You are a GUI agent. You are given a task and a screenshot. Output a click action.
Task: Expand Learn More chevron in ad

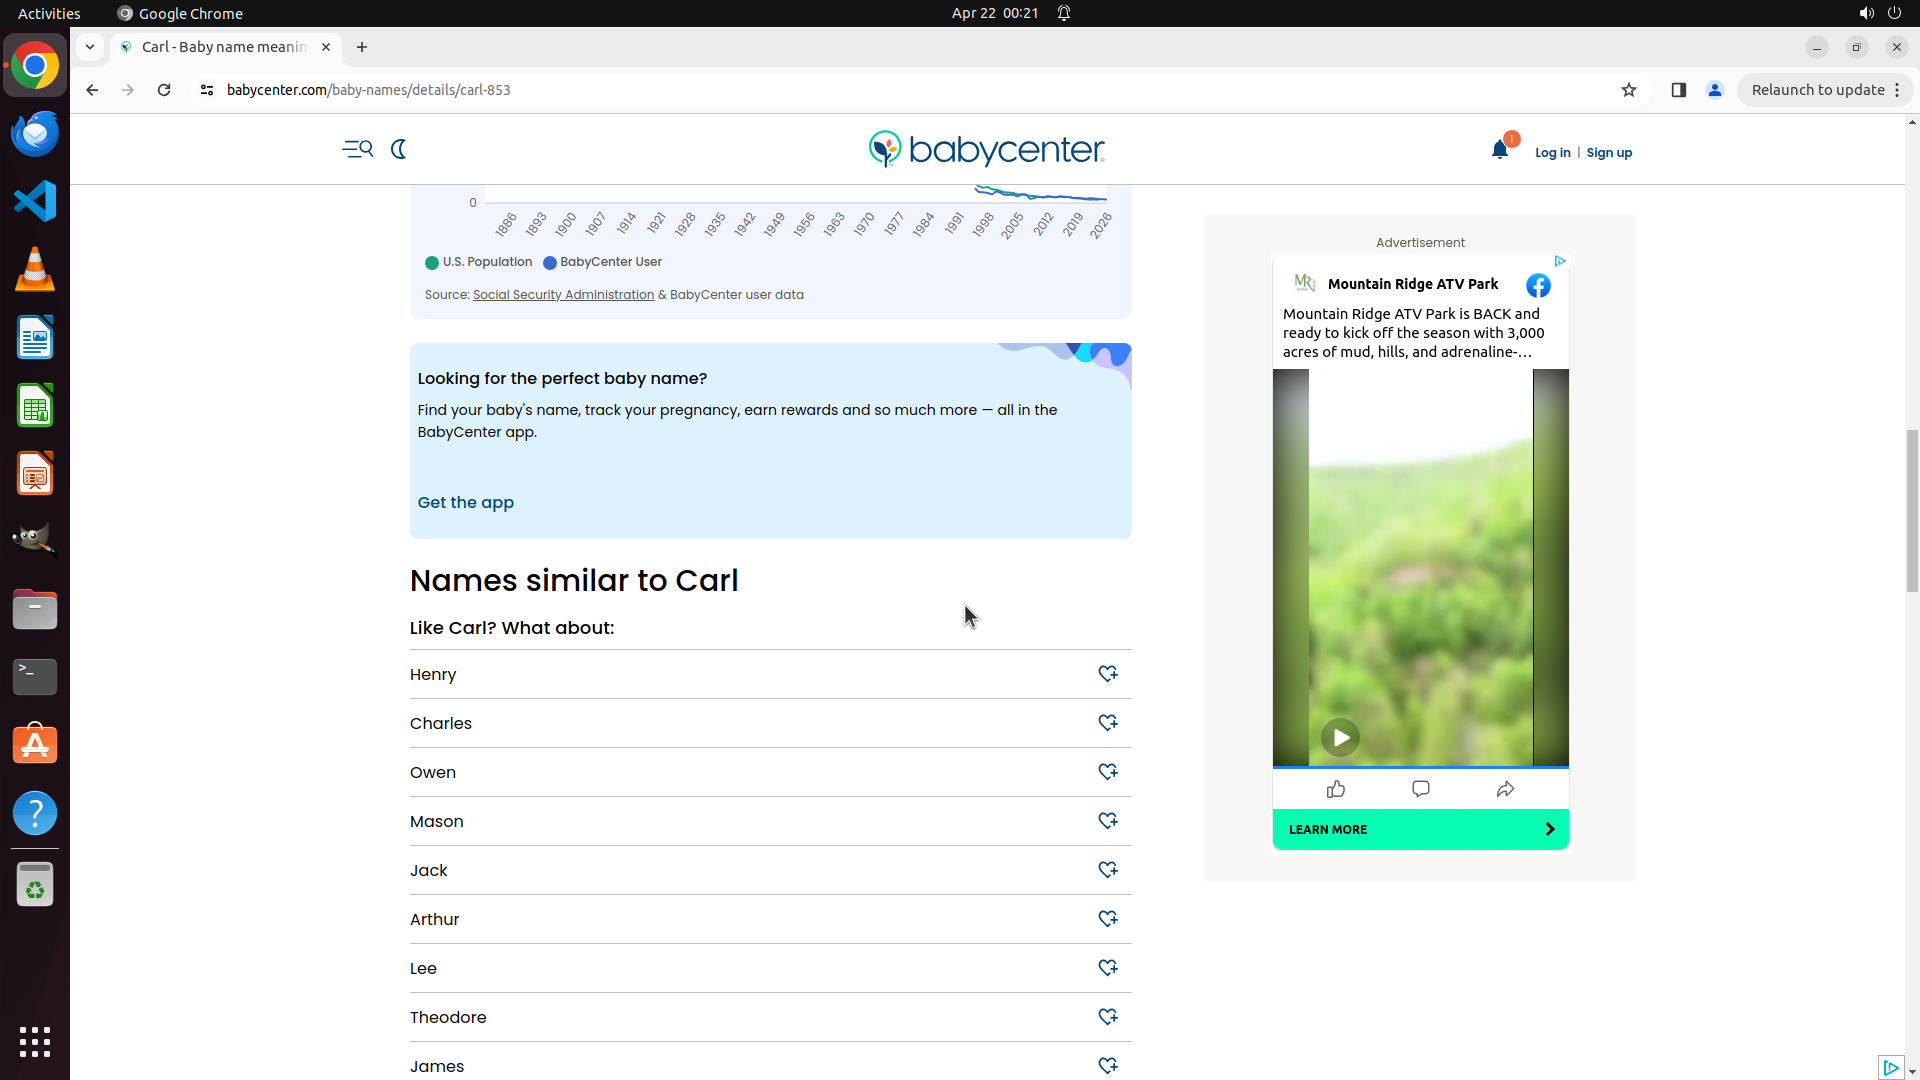1550,829
